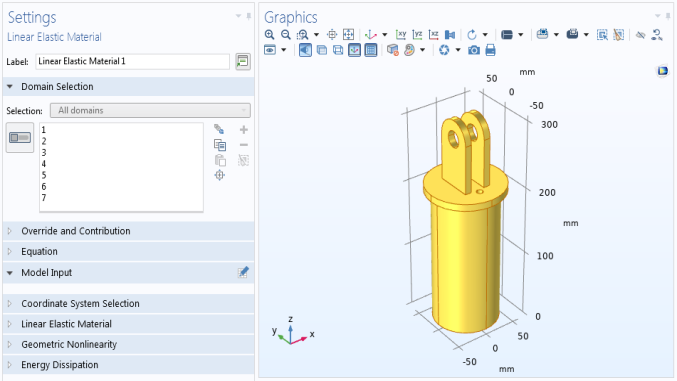Toggle the wireframe rendering button
This screenshot has width=677, height=381.
tap(338, 51)
